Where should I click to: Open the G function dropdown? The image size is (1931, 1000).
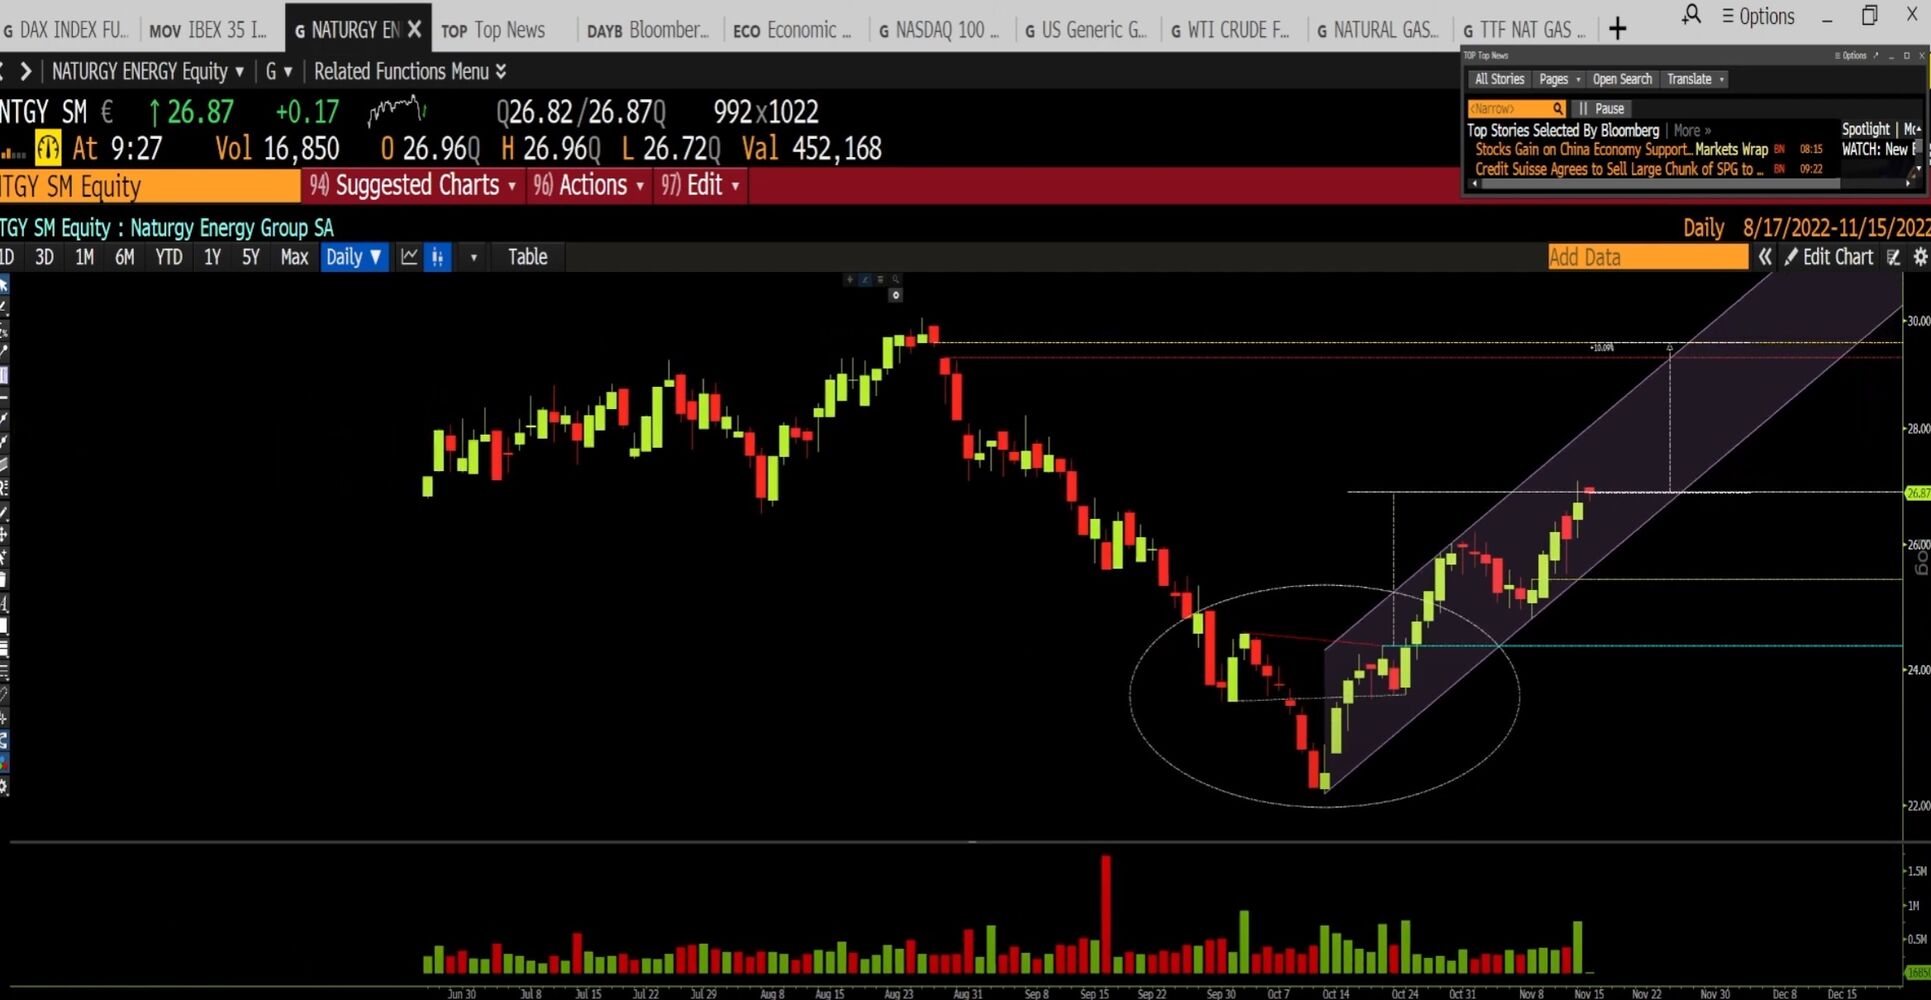pos(279,71)
